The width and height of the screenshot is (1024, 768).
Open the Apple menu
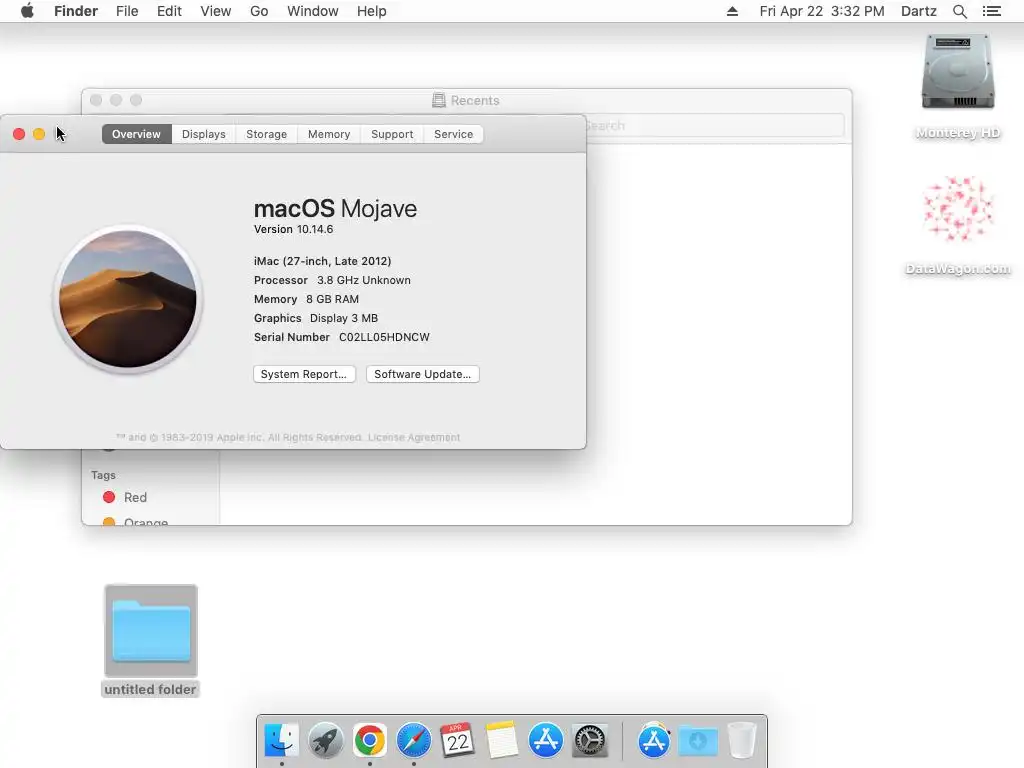coord(27,11)
